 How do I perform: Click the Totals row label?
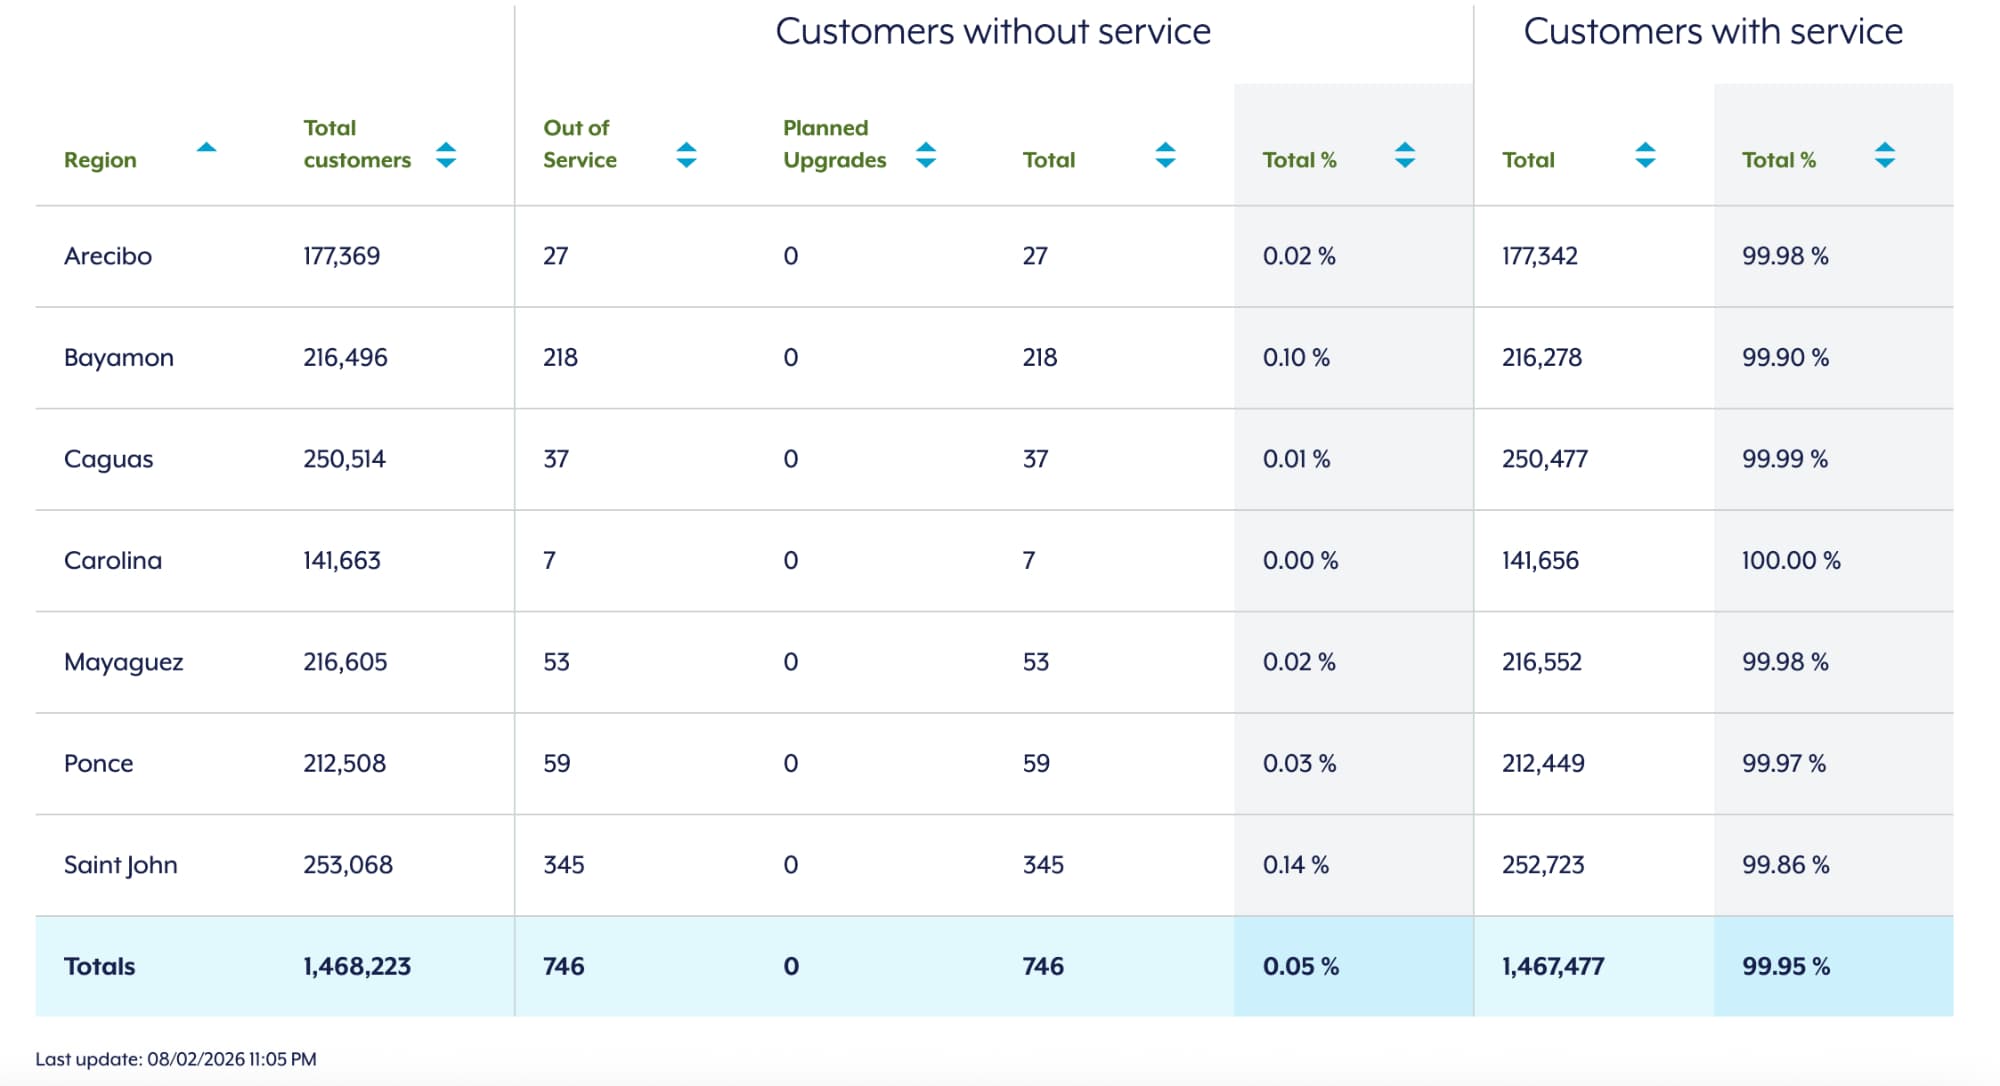[100, 966]
